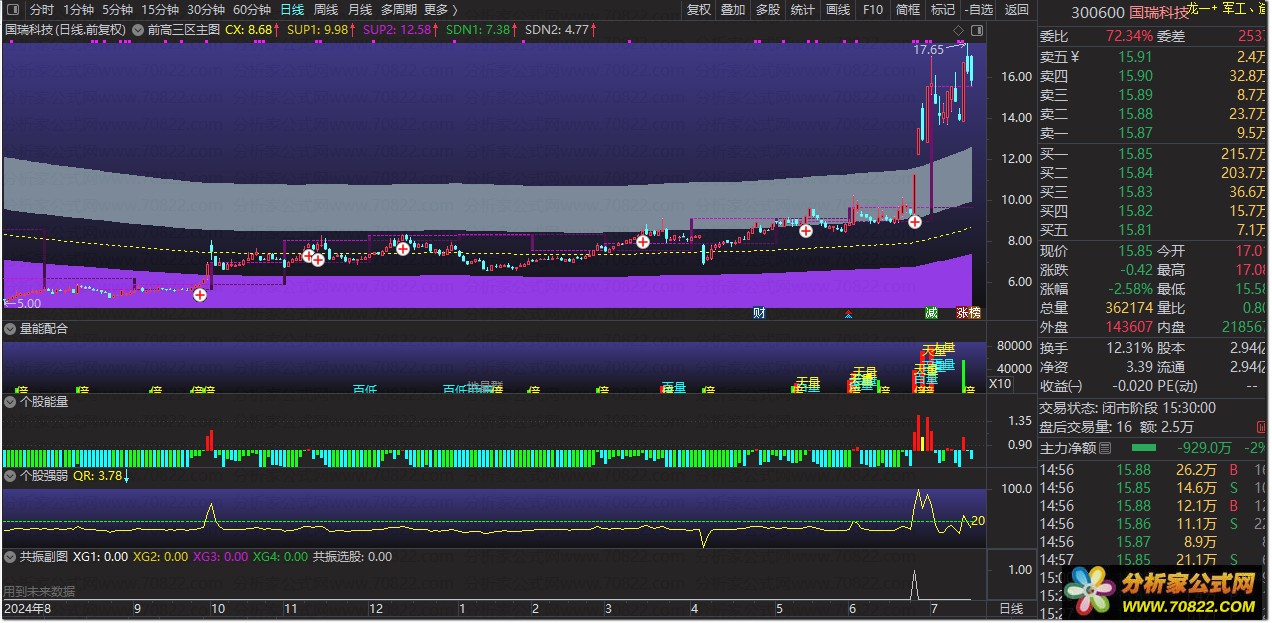Click the ¥ symbol next to 卖五

tap(1075, 57)
